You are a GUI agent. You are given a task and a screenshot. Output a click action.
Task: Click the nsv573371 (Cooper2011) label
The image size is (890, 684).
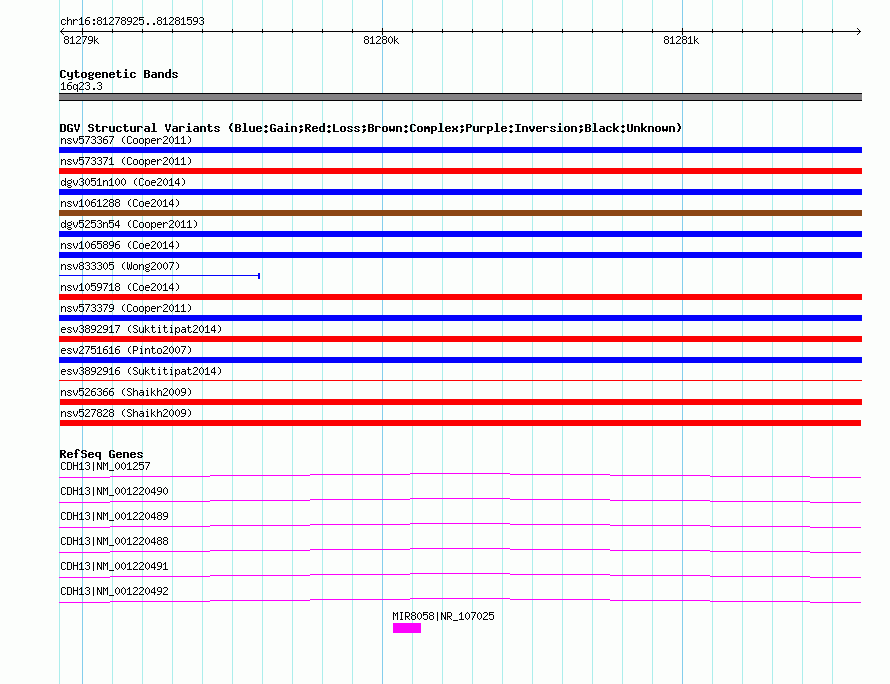126,161
